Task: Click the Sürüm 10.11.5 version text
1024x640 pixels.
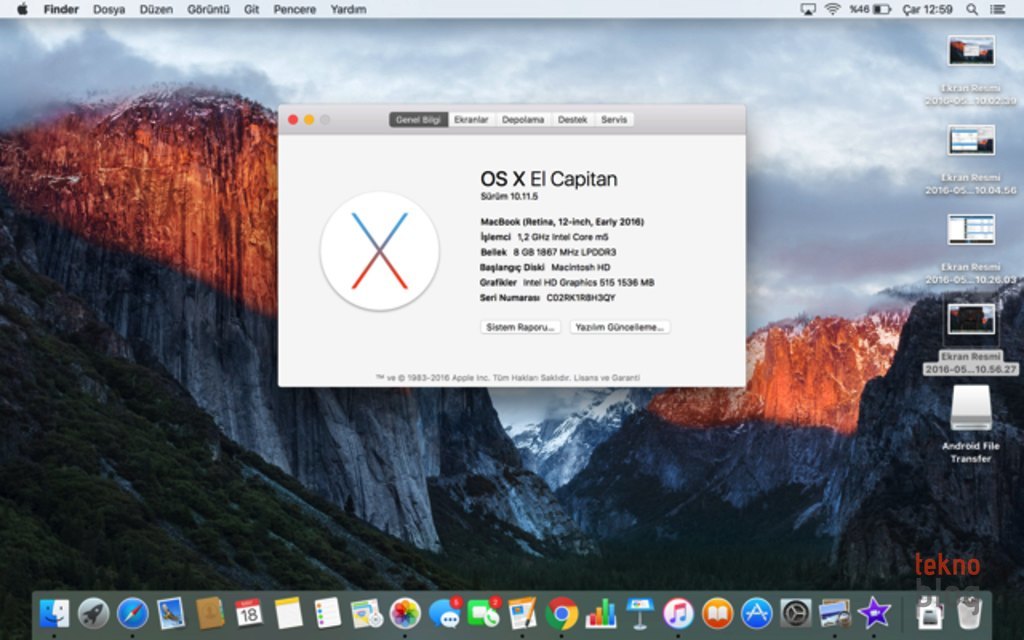Action: click(x=509, y=196)
